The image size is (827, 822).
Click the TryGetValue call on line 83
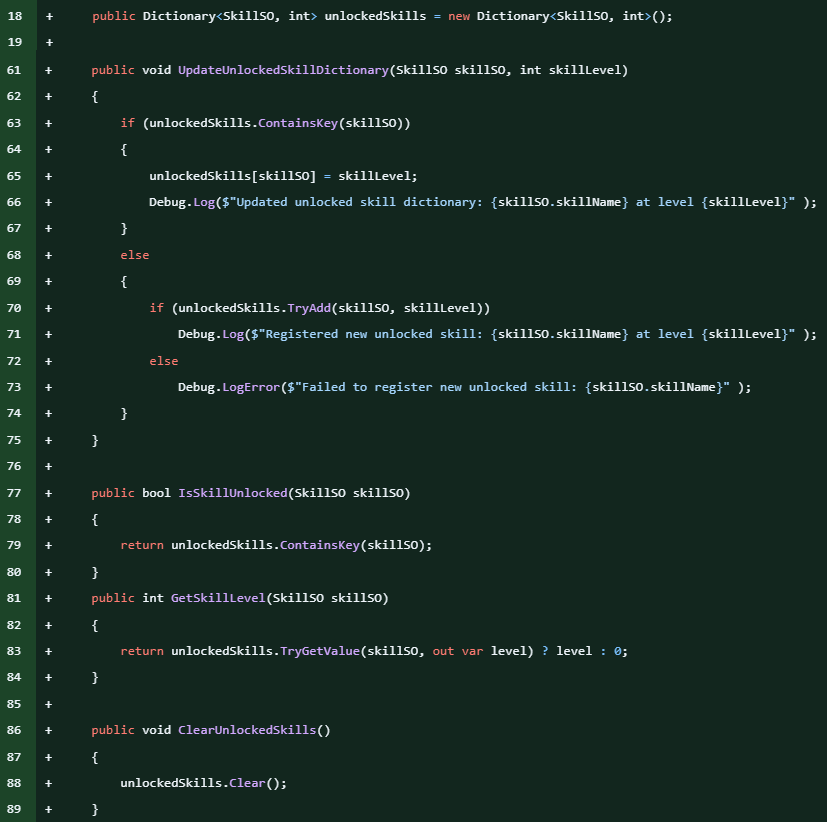point(320,651)
